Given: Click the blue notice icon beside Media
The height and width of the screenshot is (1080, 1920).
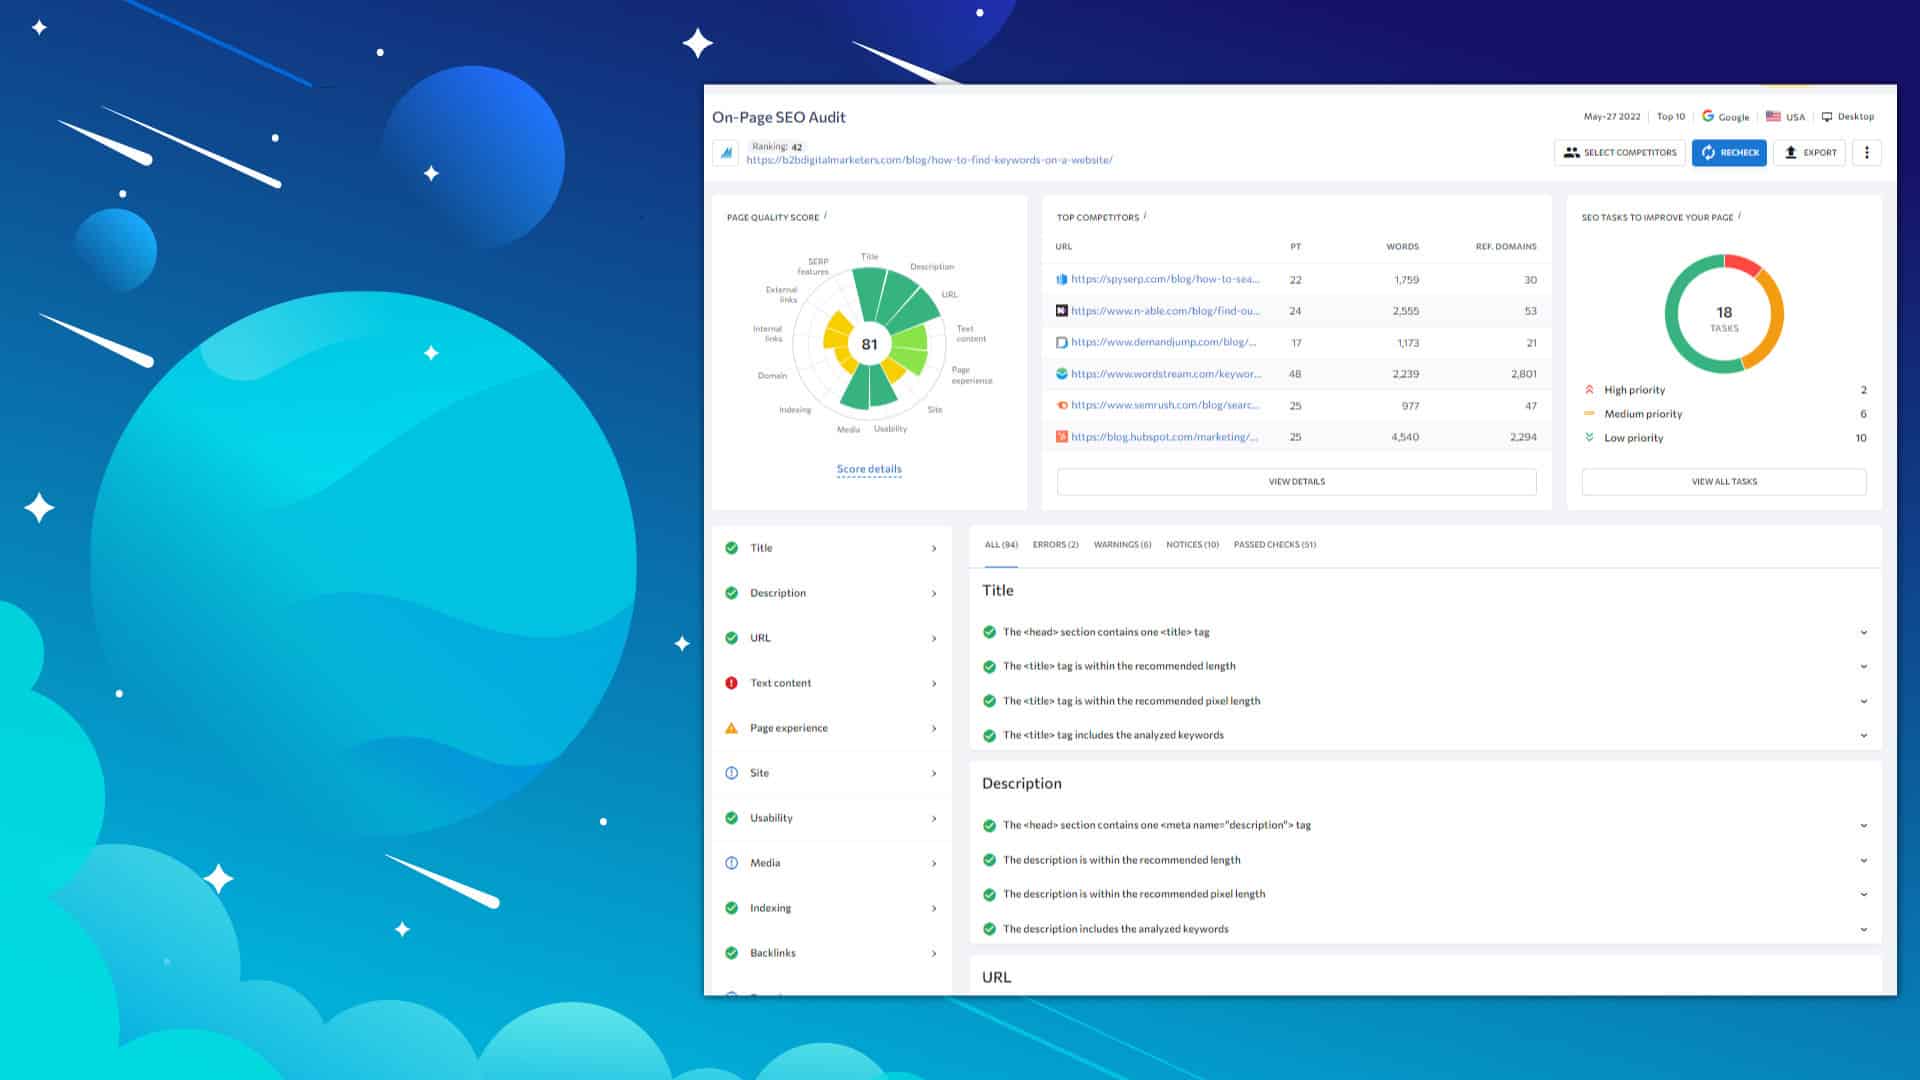Looking at the screenshot, I should pos(731,863).
